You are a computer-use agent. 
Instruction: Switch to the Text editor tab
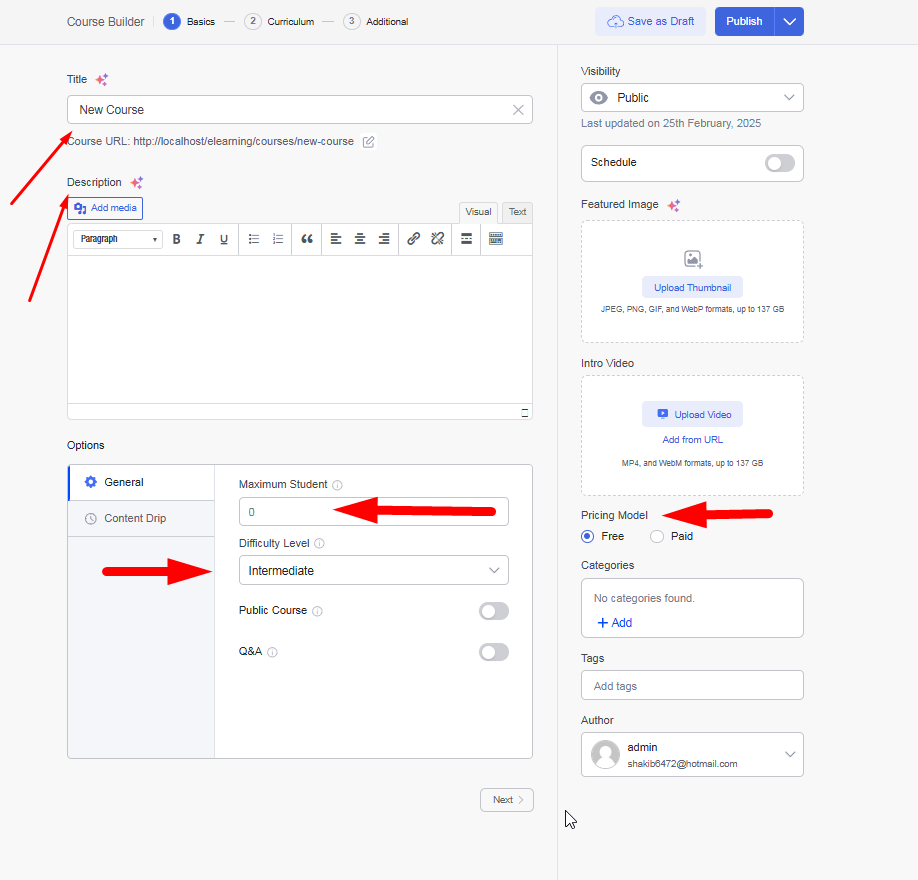[x=517, y=212]
